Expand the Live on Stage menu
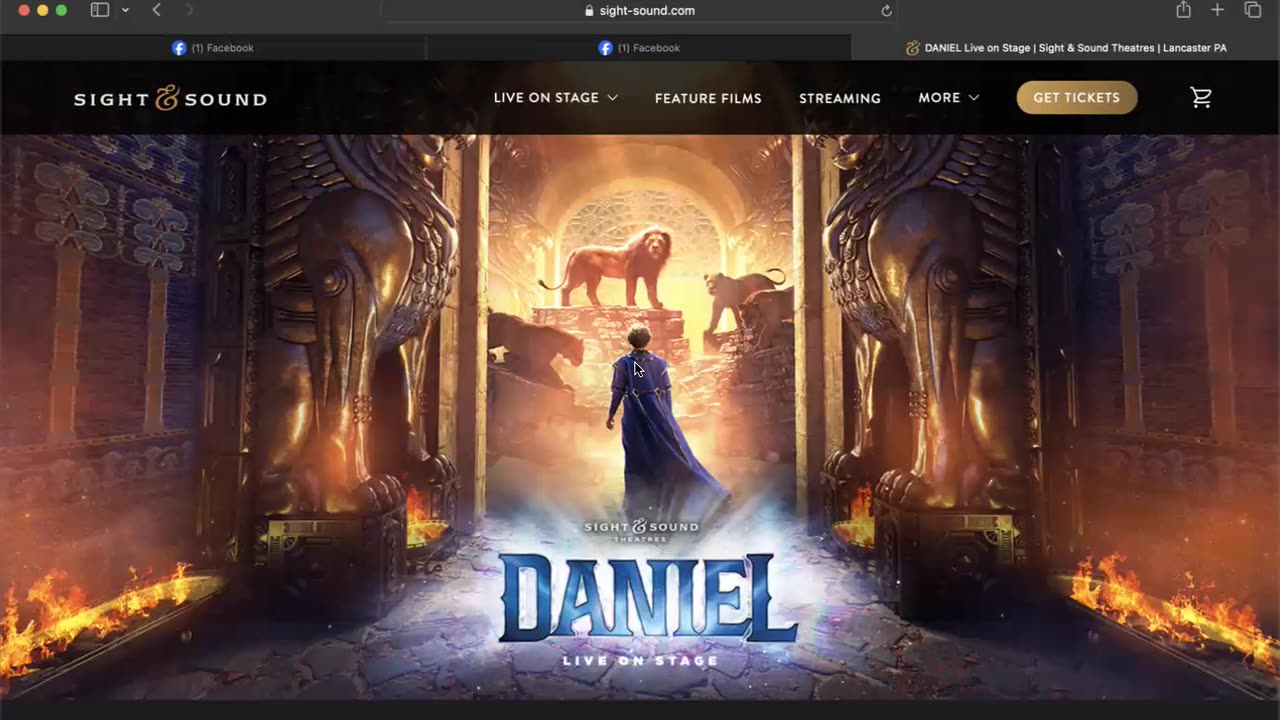This screenshot has width=1280, height=720. (x=556, y=98)
